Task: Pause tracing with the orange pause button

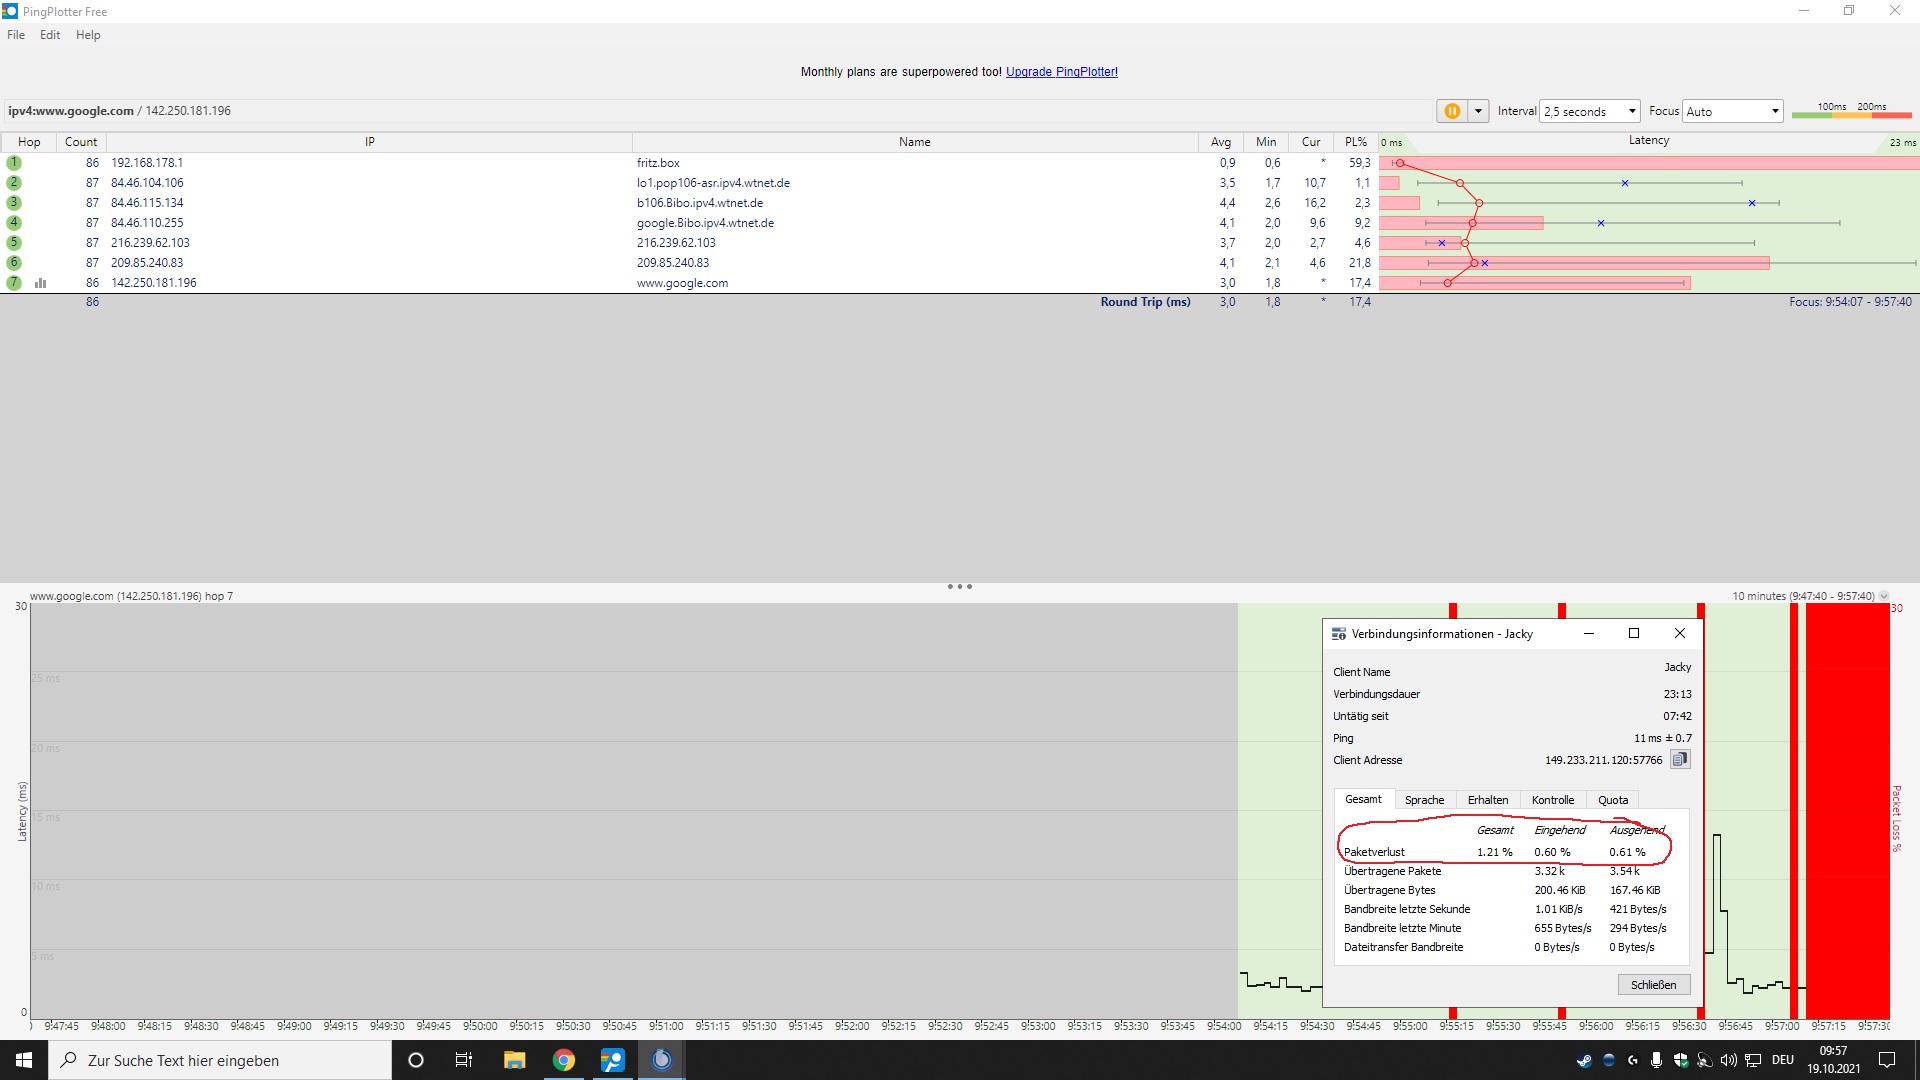Action: pos(1451,111)
